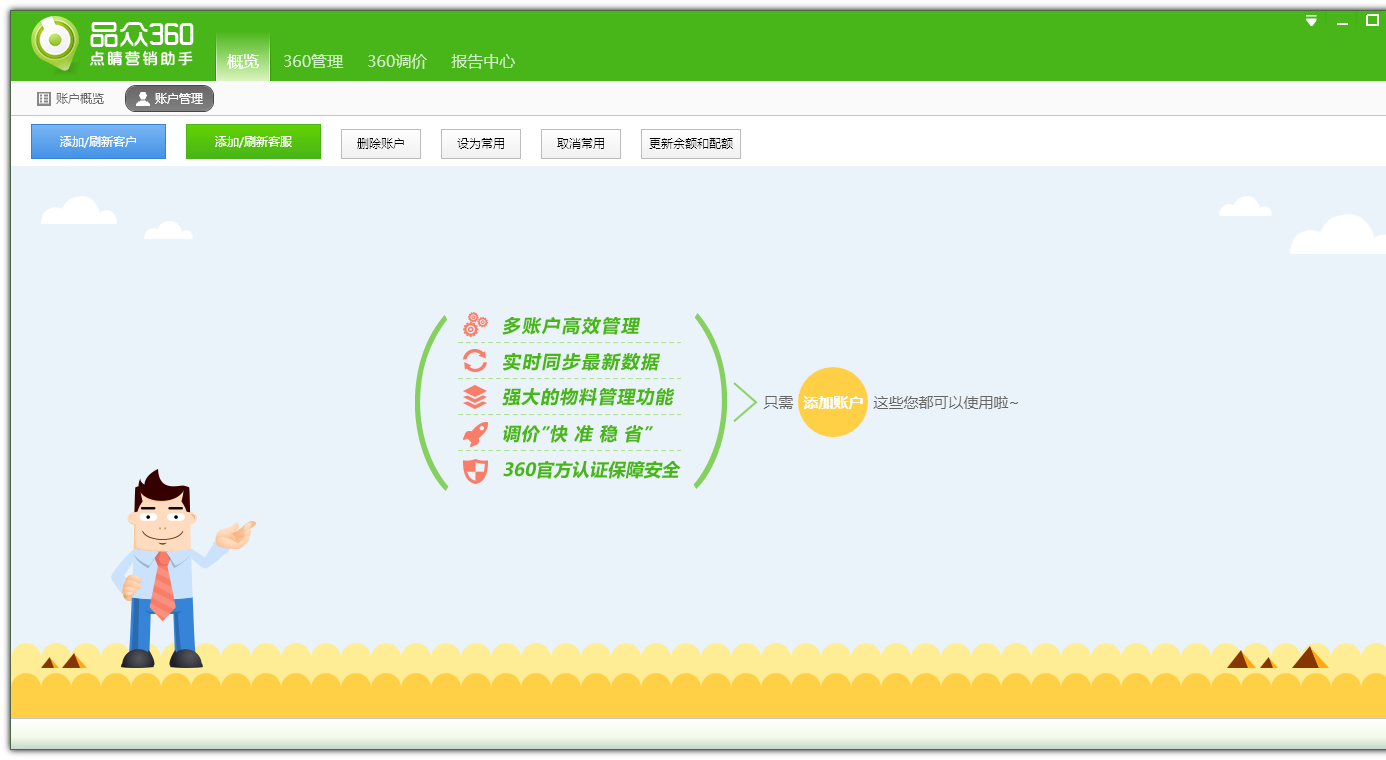Select the 账户概览 sub-tab
The height and width of the screenshot is (760, 1386).
(x=70, y=99)
